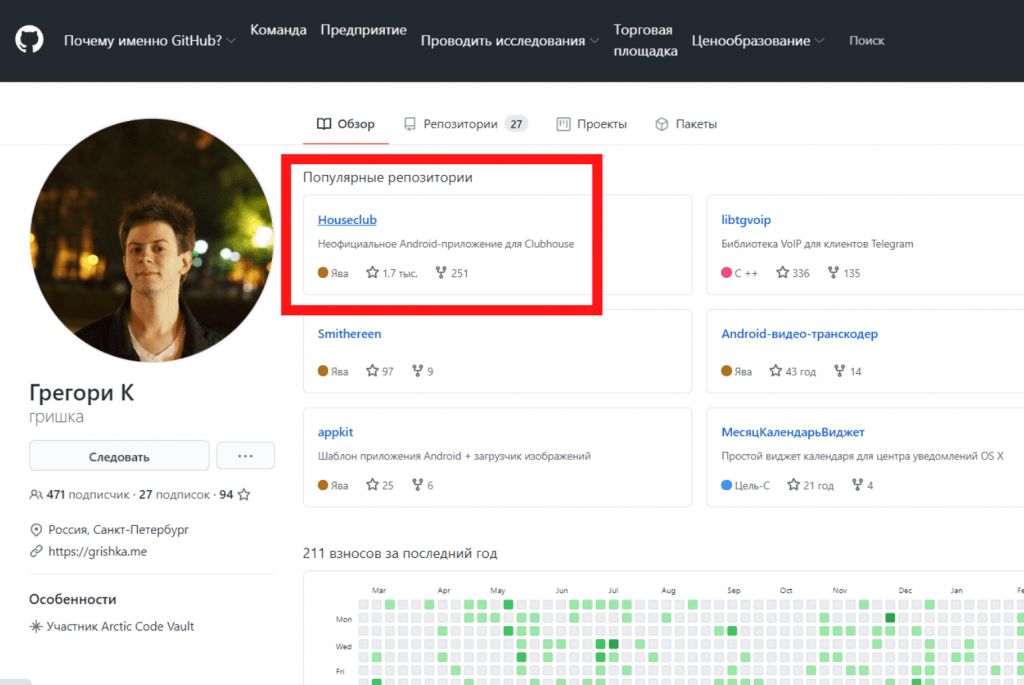Click the fork icon of Android-видео-транскодер
Image resolution: width=1024 pixels, height=685 pixels.
click(x=840, y=371)
